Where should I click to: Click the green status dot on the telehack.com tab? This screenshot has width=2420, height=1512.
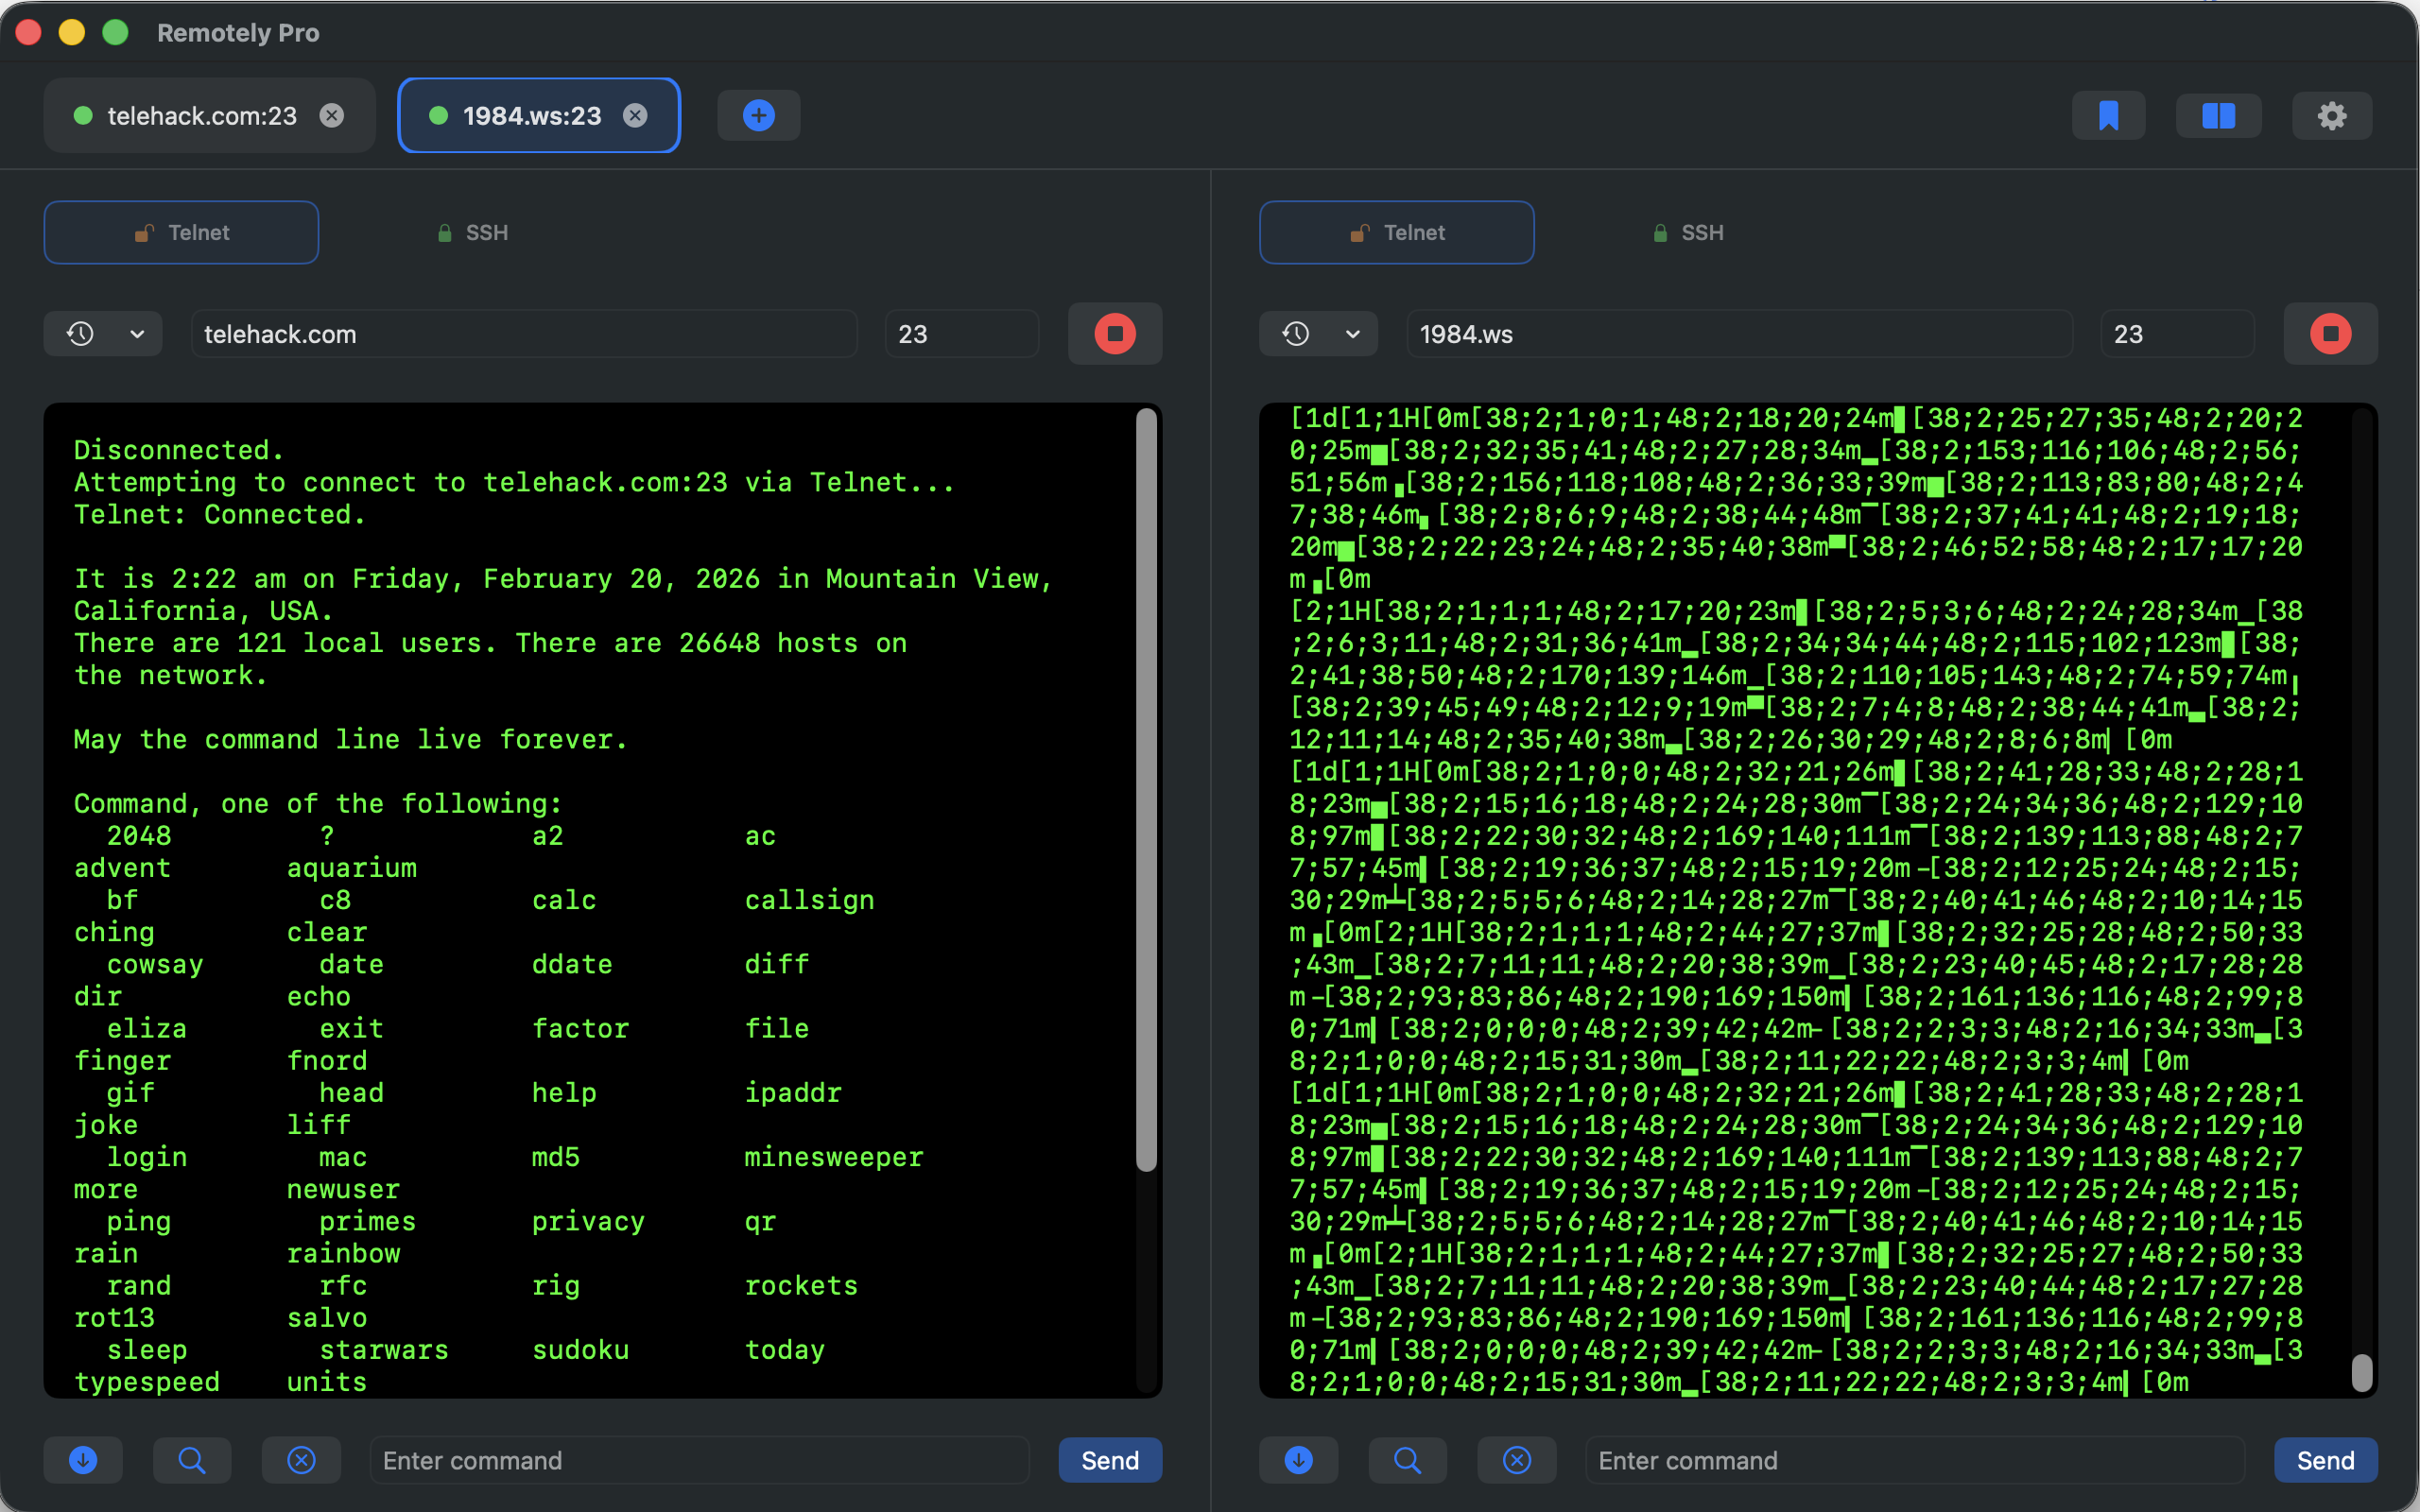point(84,116)
